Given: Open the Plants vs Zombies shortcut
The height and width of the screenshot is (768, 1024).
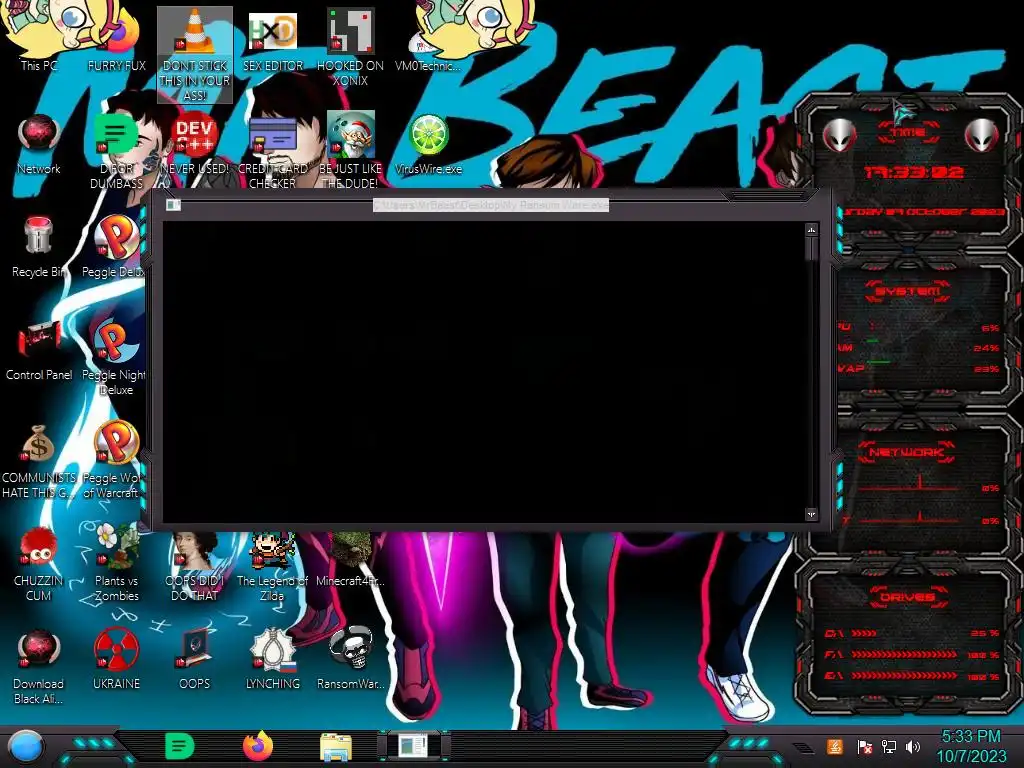Looking at the screenshot, I should 116,564.
